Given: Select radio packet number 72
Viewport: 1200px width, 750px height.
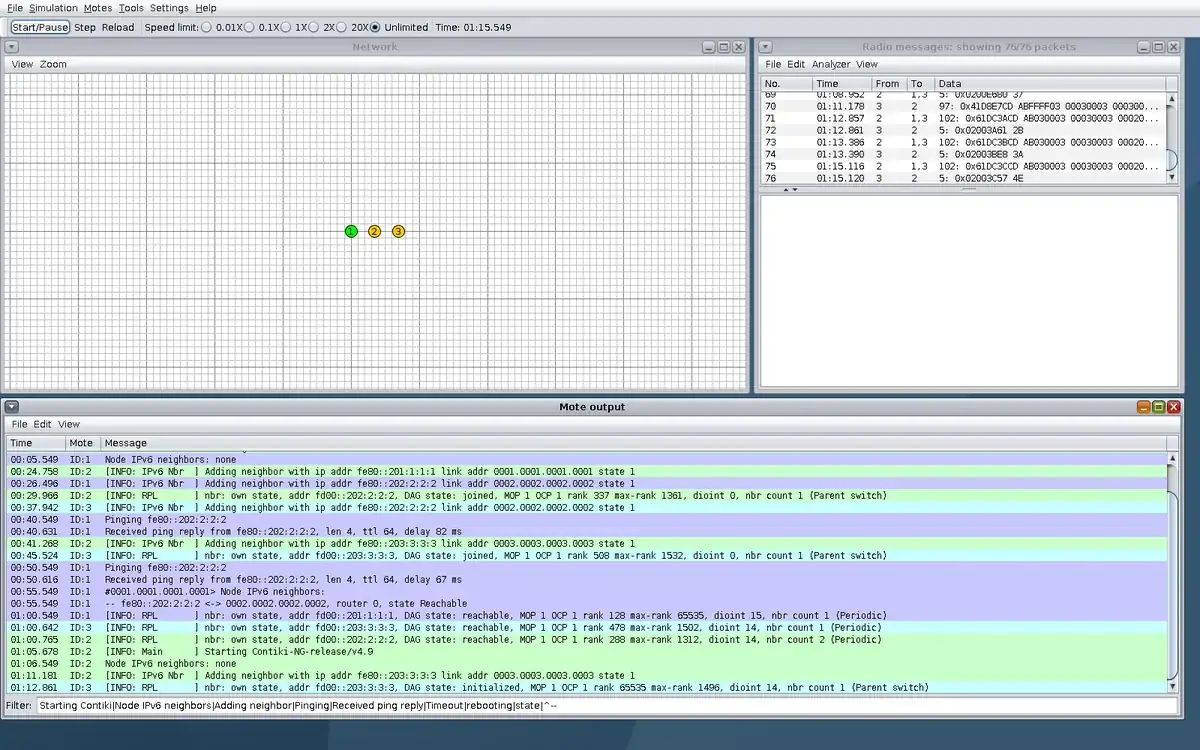Looking at the screenshot, I should point(964,130).
